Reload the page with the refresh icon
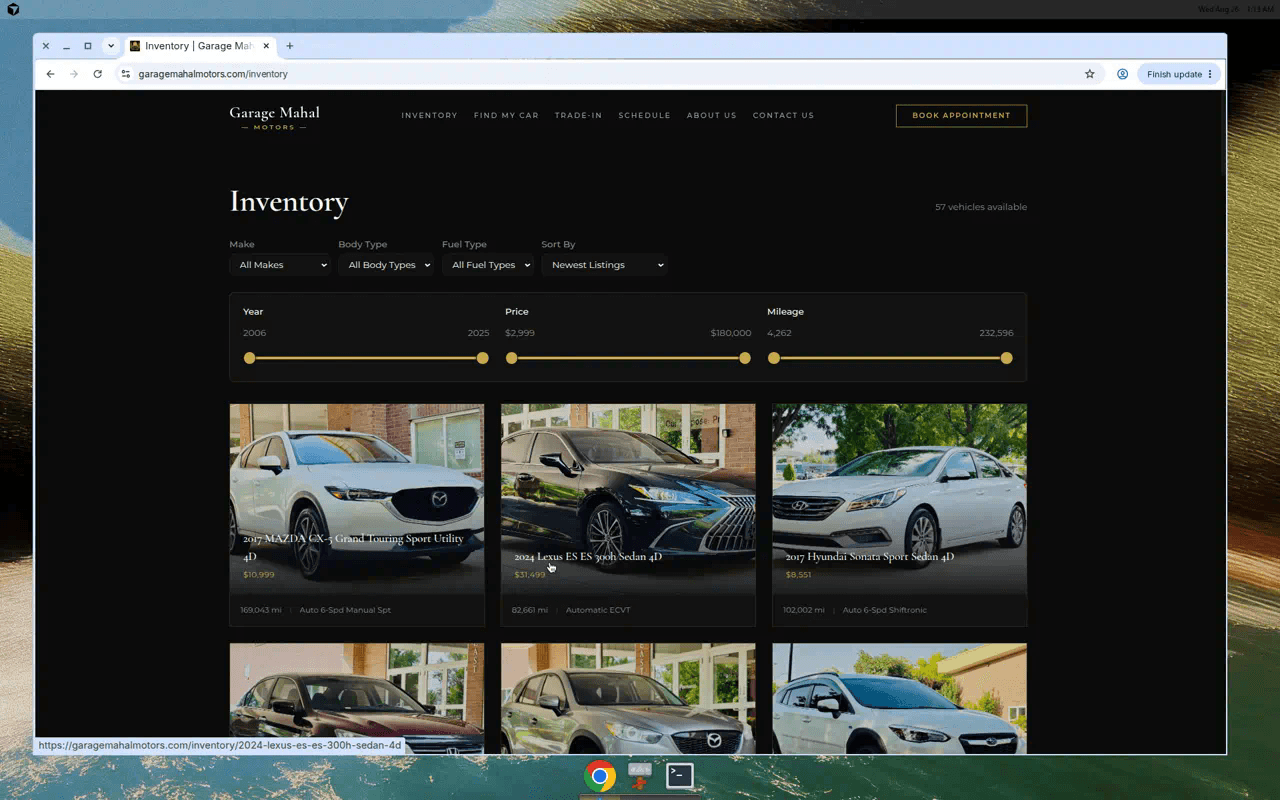Viewport: 1280px width, 800px height. click(x=97, y=74)
